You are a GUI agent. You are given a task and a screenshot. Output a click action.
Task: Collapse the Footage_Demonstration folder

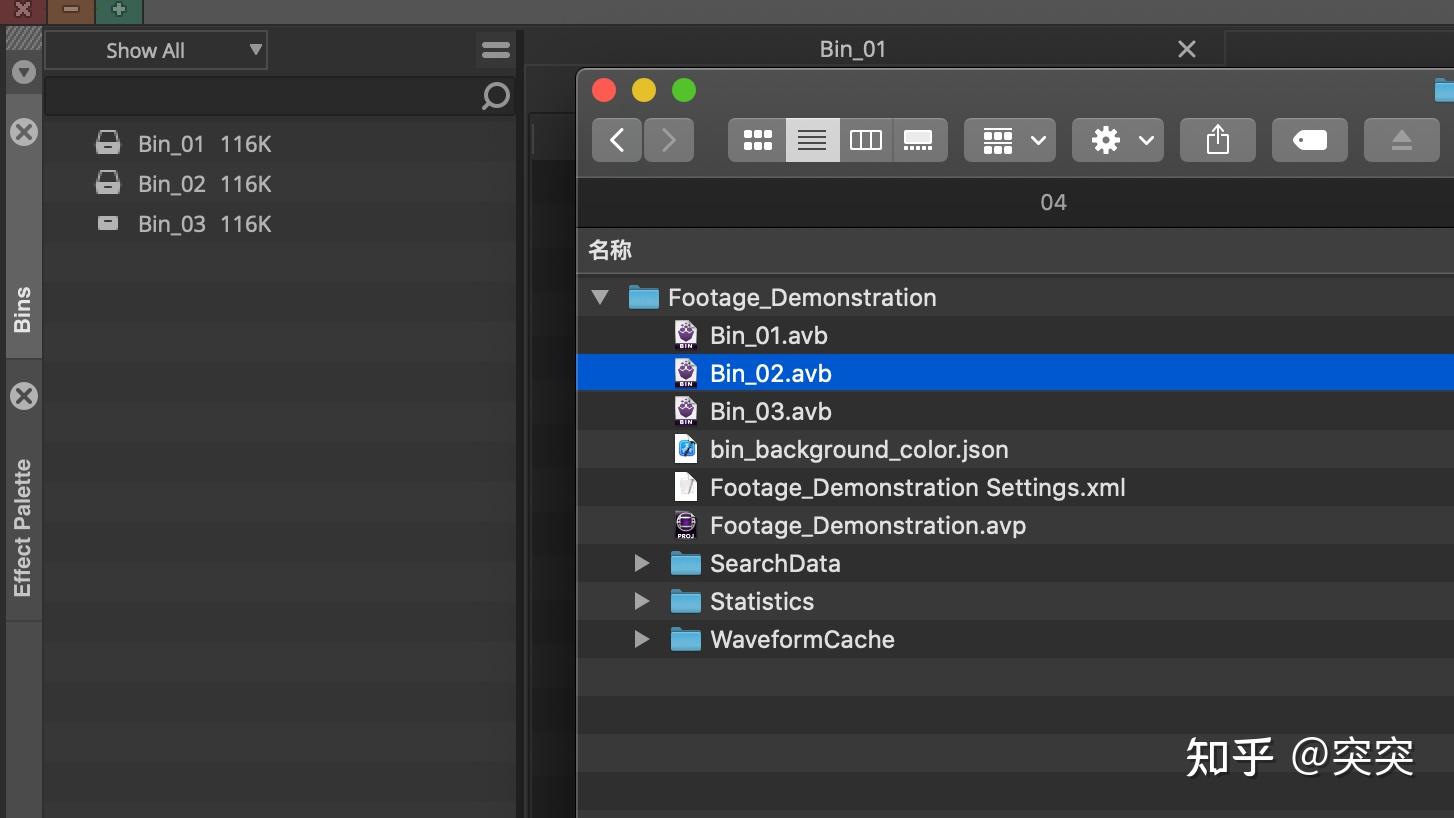(x=600, y=297)
